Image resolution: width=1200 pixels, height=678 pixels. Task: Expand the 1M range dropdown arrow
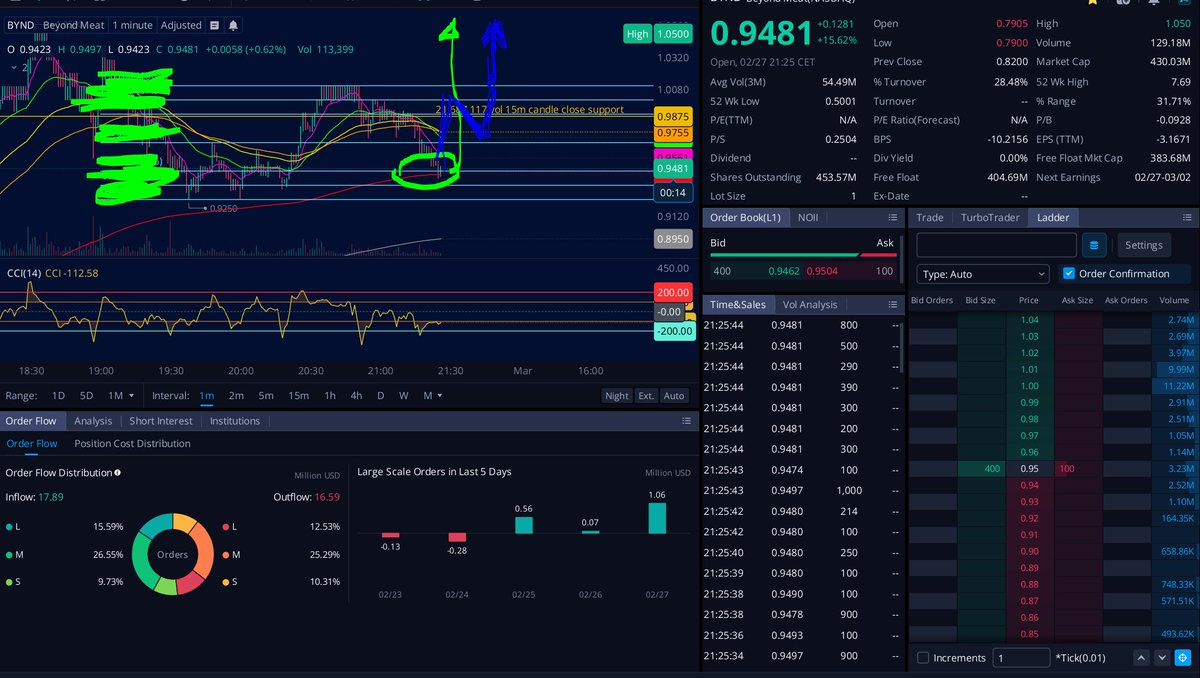[131, 396]
